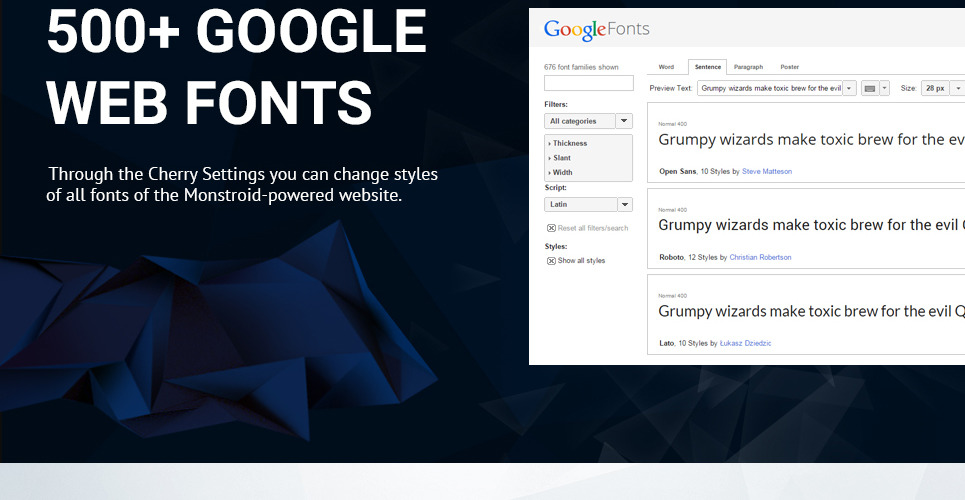This screenshot has width=965, height=500.
Task: Click the Reset all filters X icon
Action: 551,228
